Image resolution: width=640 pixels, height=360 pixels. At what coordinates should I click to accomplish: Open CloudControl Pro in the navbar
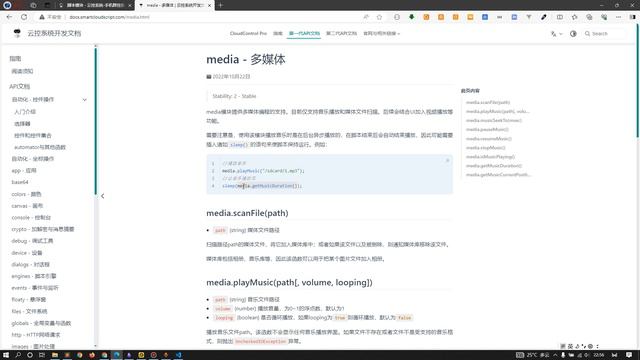pos(248,33)
